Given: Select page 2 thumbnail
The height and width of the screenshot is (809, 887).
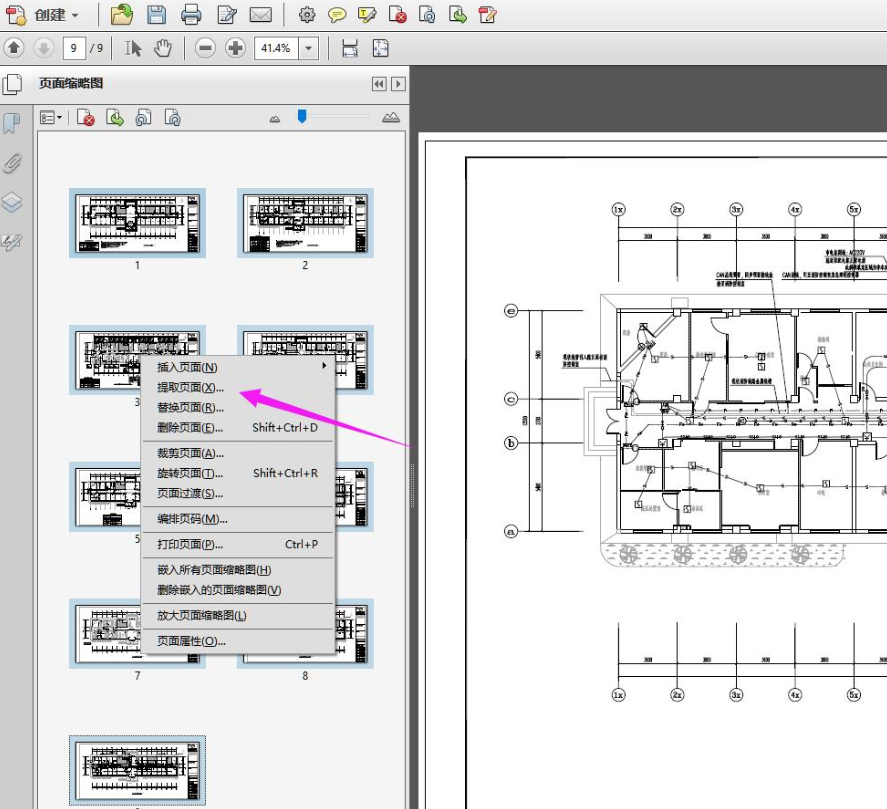Looking at the screenshot, I should (x=305, y=223).
